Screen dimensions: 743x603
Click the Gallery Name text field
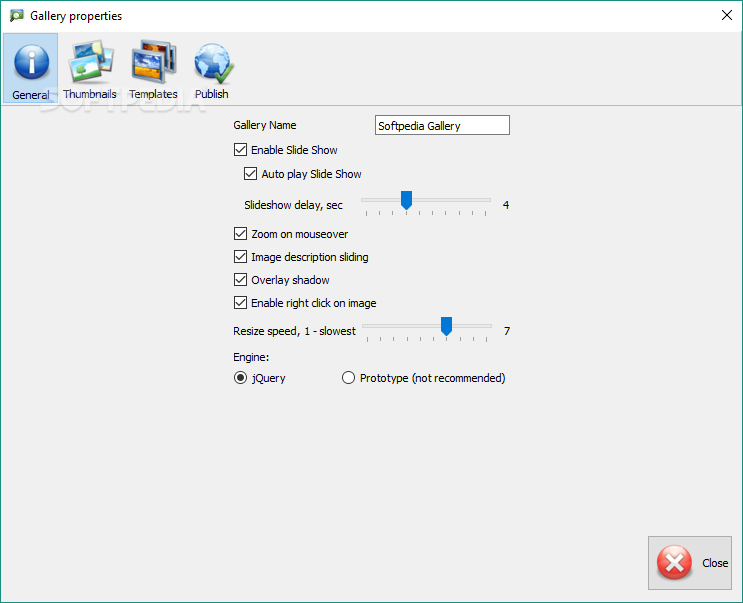click(442, 126)
